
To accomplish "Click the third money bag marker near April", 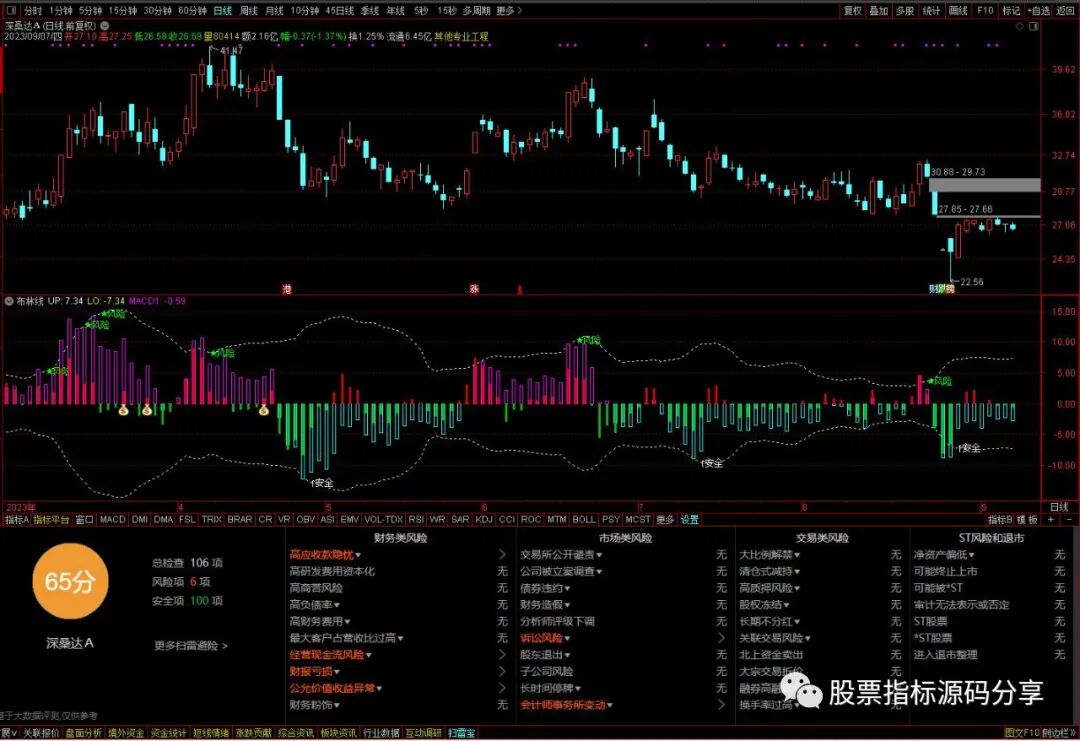I will [x=263, y=410].
